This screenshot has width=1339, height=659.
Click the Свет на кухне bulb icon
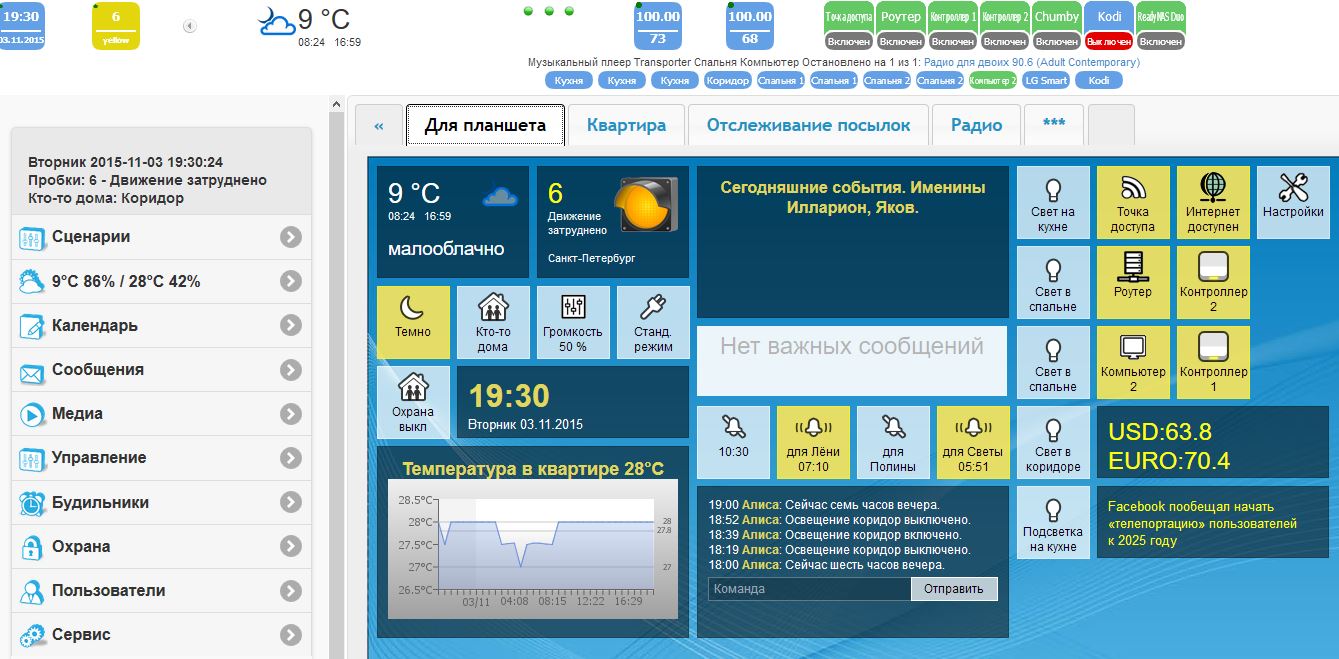1052,200
